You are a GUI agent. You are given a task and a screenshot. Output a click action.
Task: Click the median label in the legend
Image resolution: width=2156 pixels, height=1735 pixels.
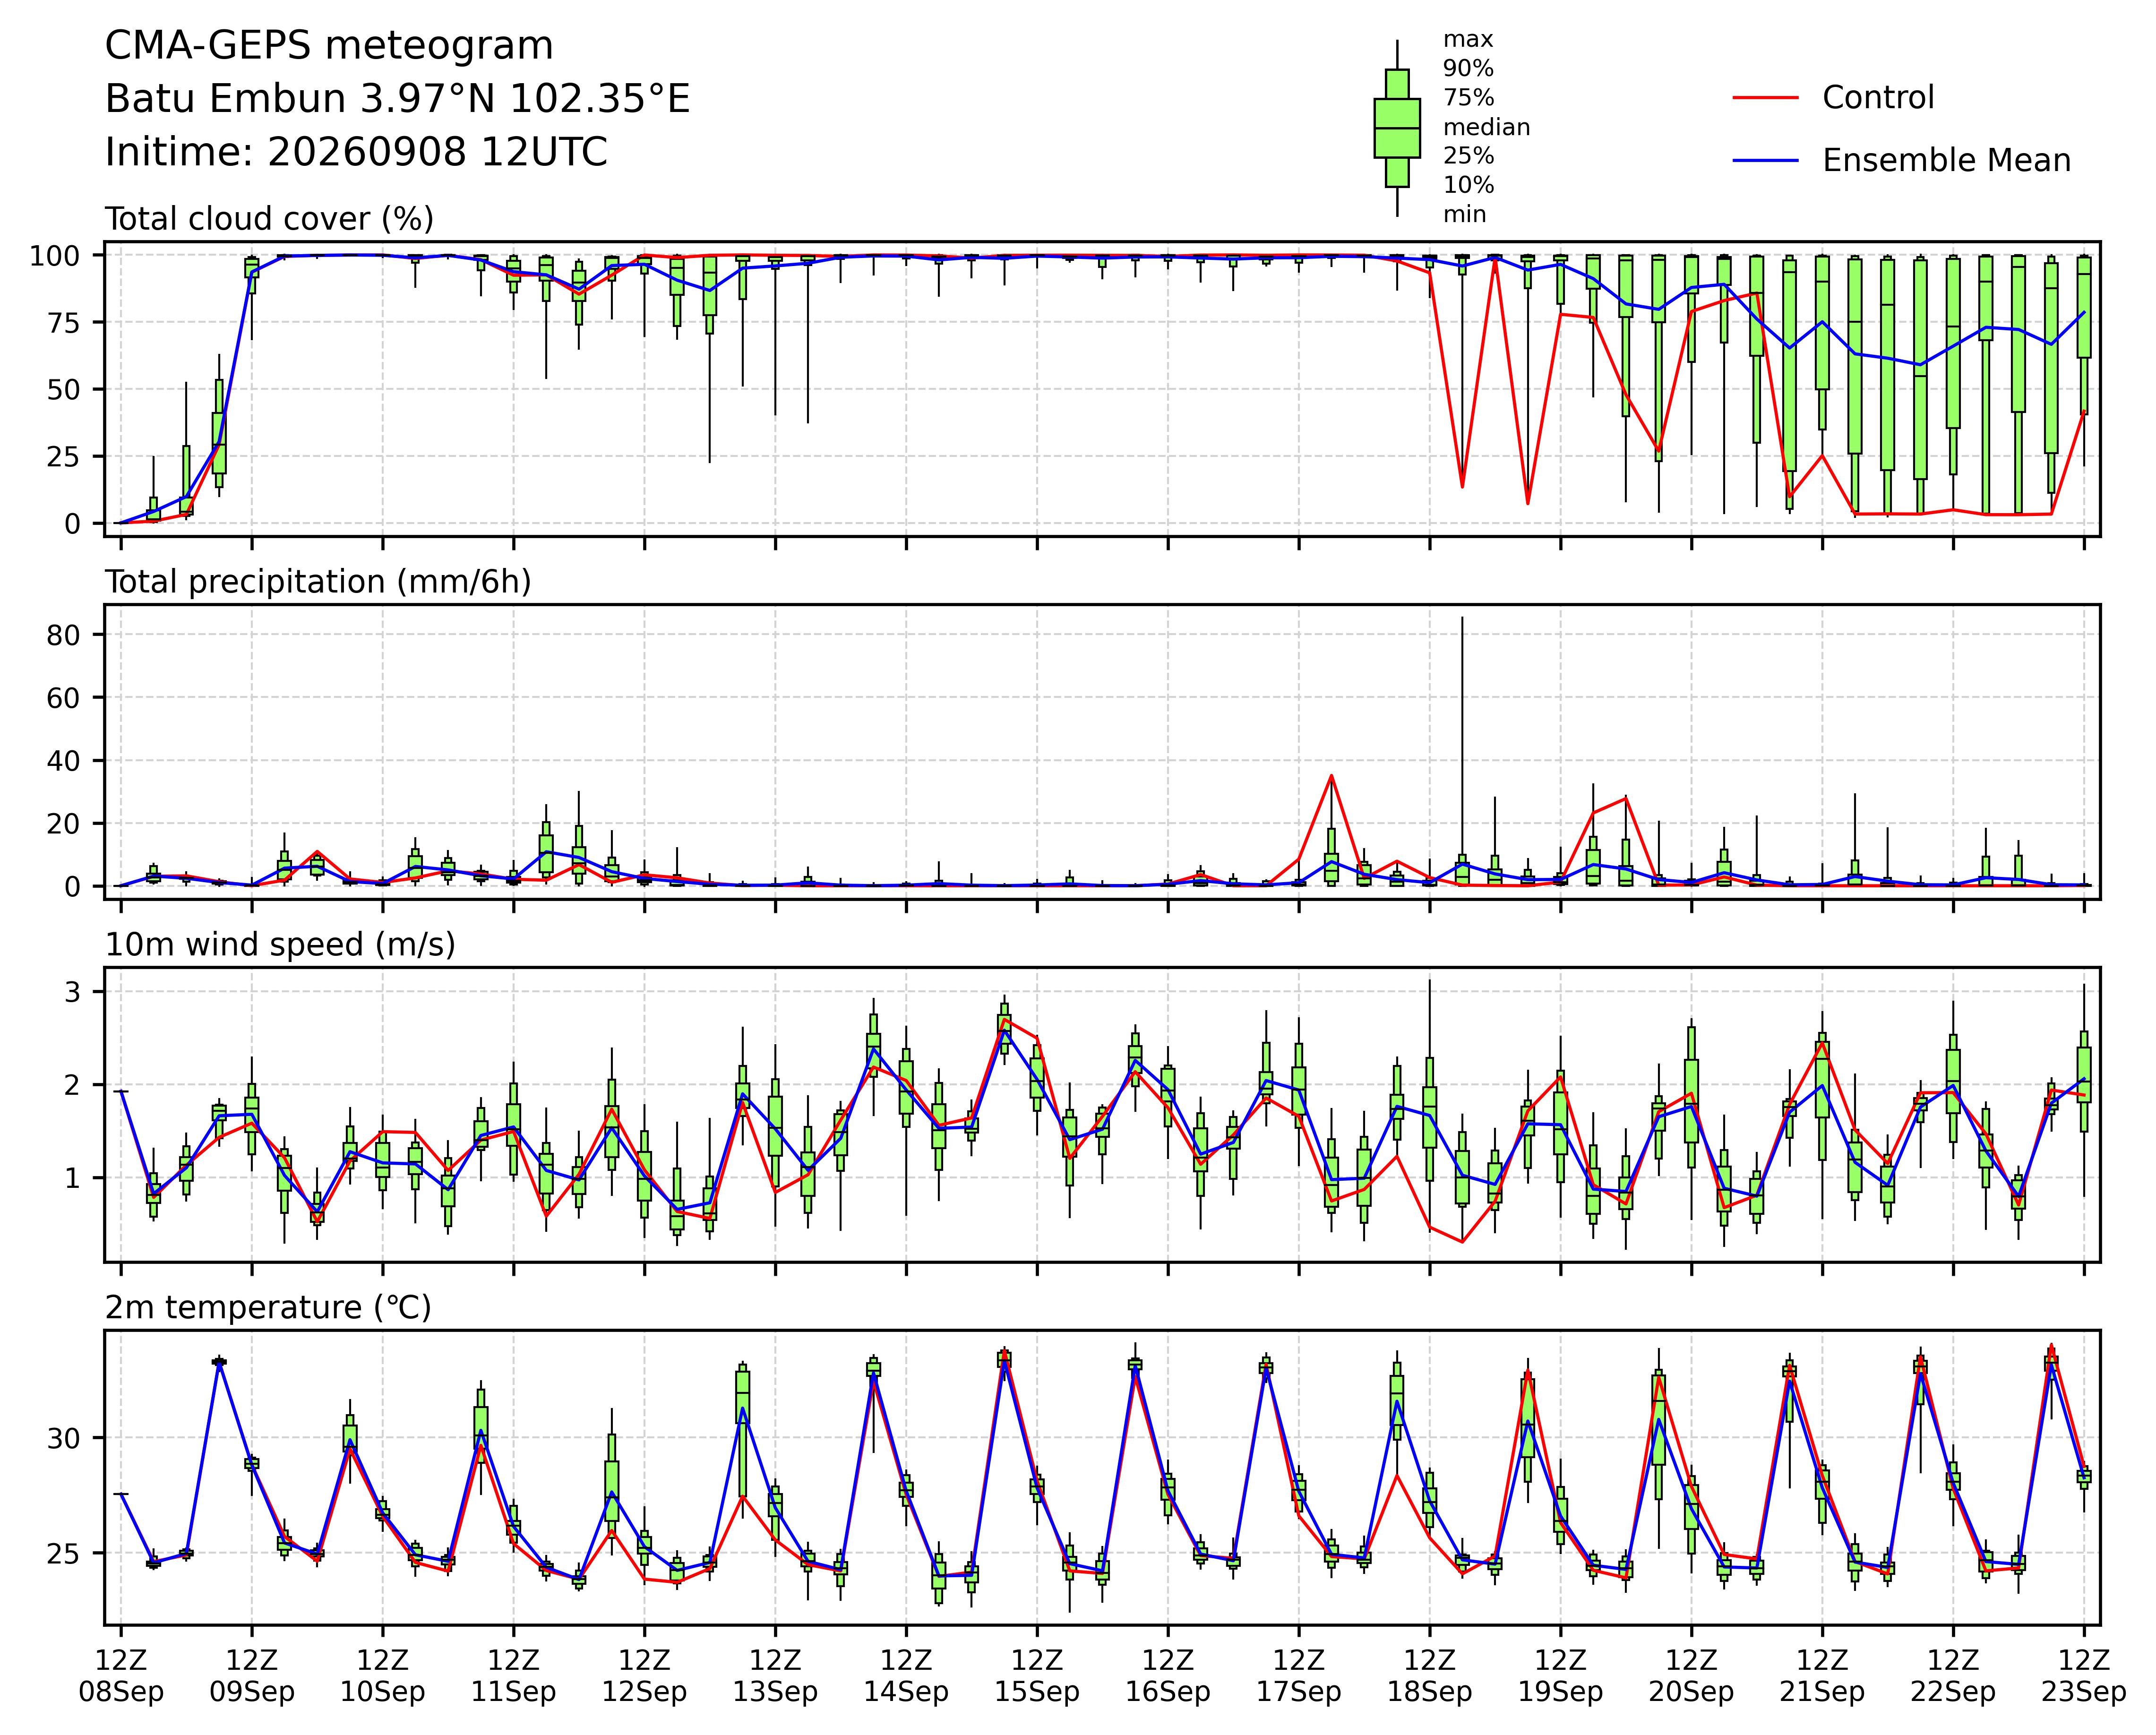pyautogui.click(x=1486, y=127)
